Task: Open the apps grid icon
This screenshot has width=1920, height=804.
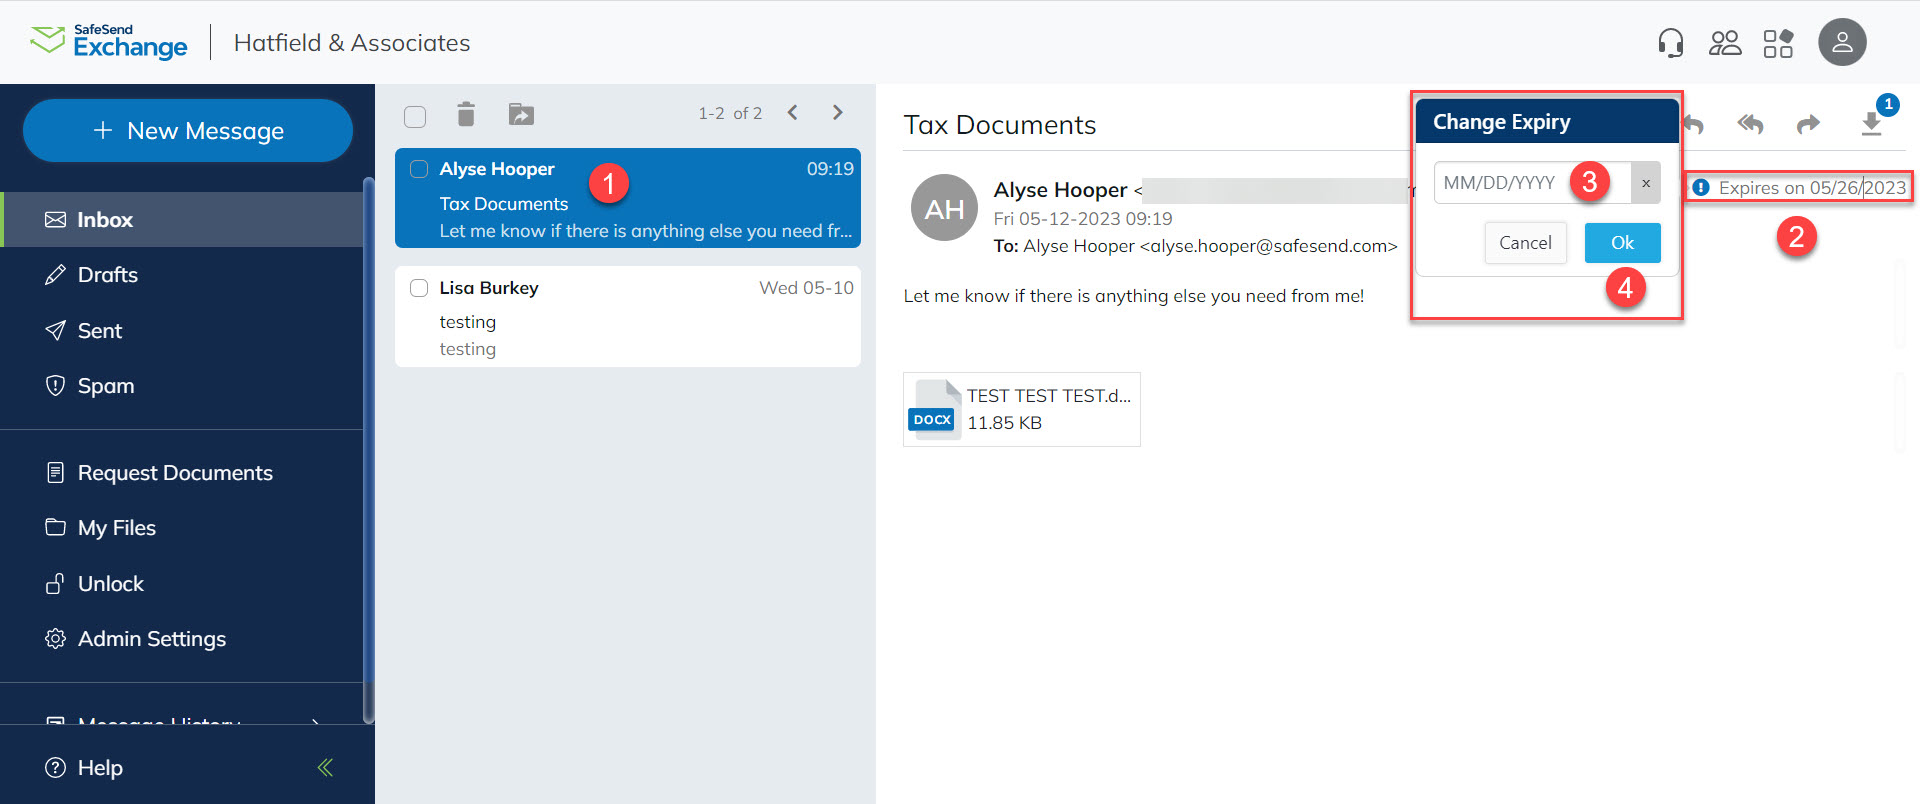Action: click(x=1778, y=43)
